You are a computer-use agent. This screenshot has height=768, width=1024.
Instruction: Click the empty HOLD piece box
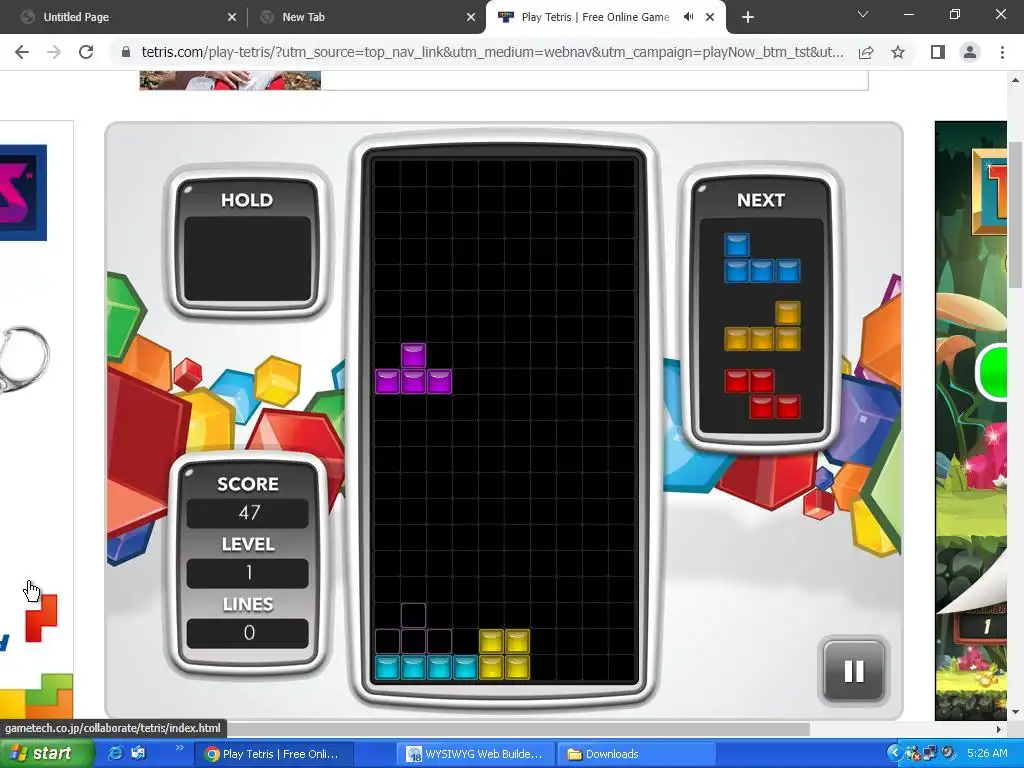tap(248, 260)
